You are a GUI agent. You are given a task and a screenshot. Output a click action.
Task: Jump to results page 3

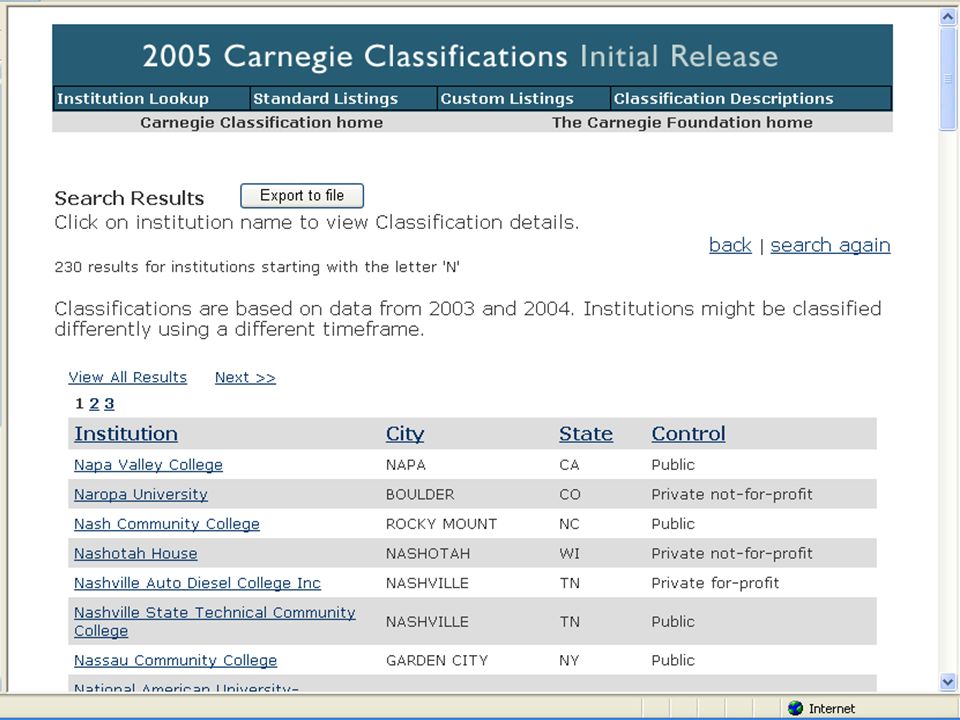109,403
